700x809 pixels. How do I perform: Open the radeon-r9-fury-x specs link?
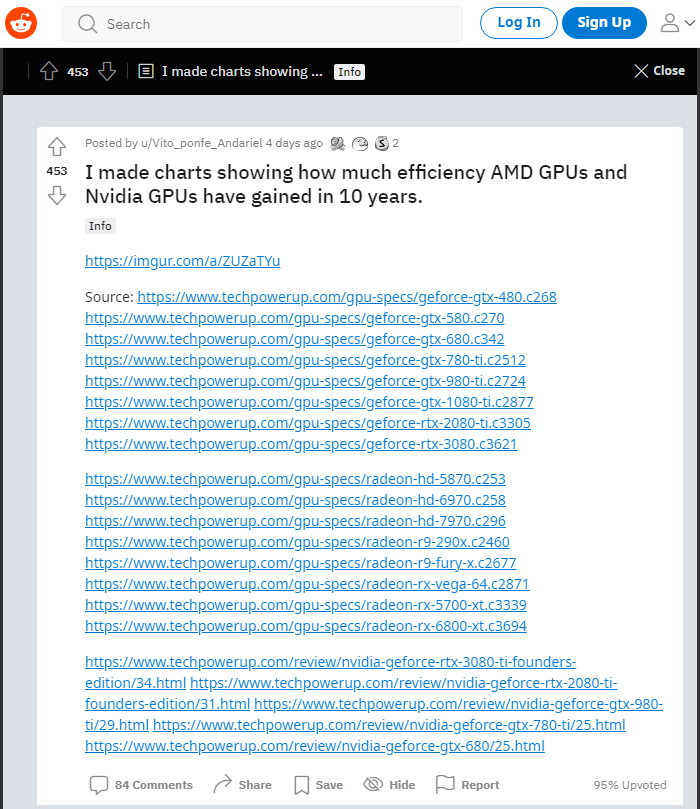coord(301,563)
